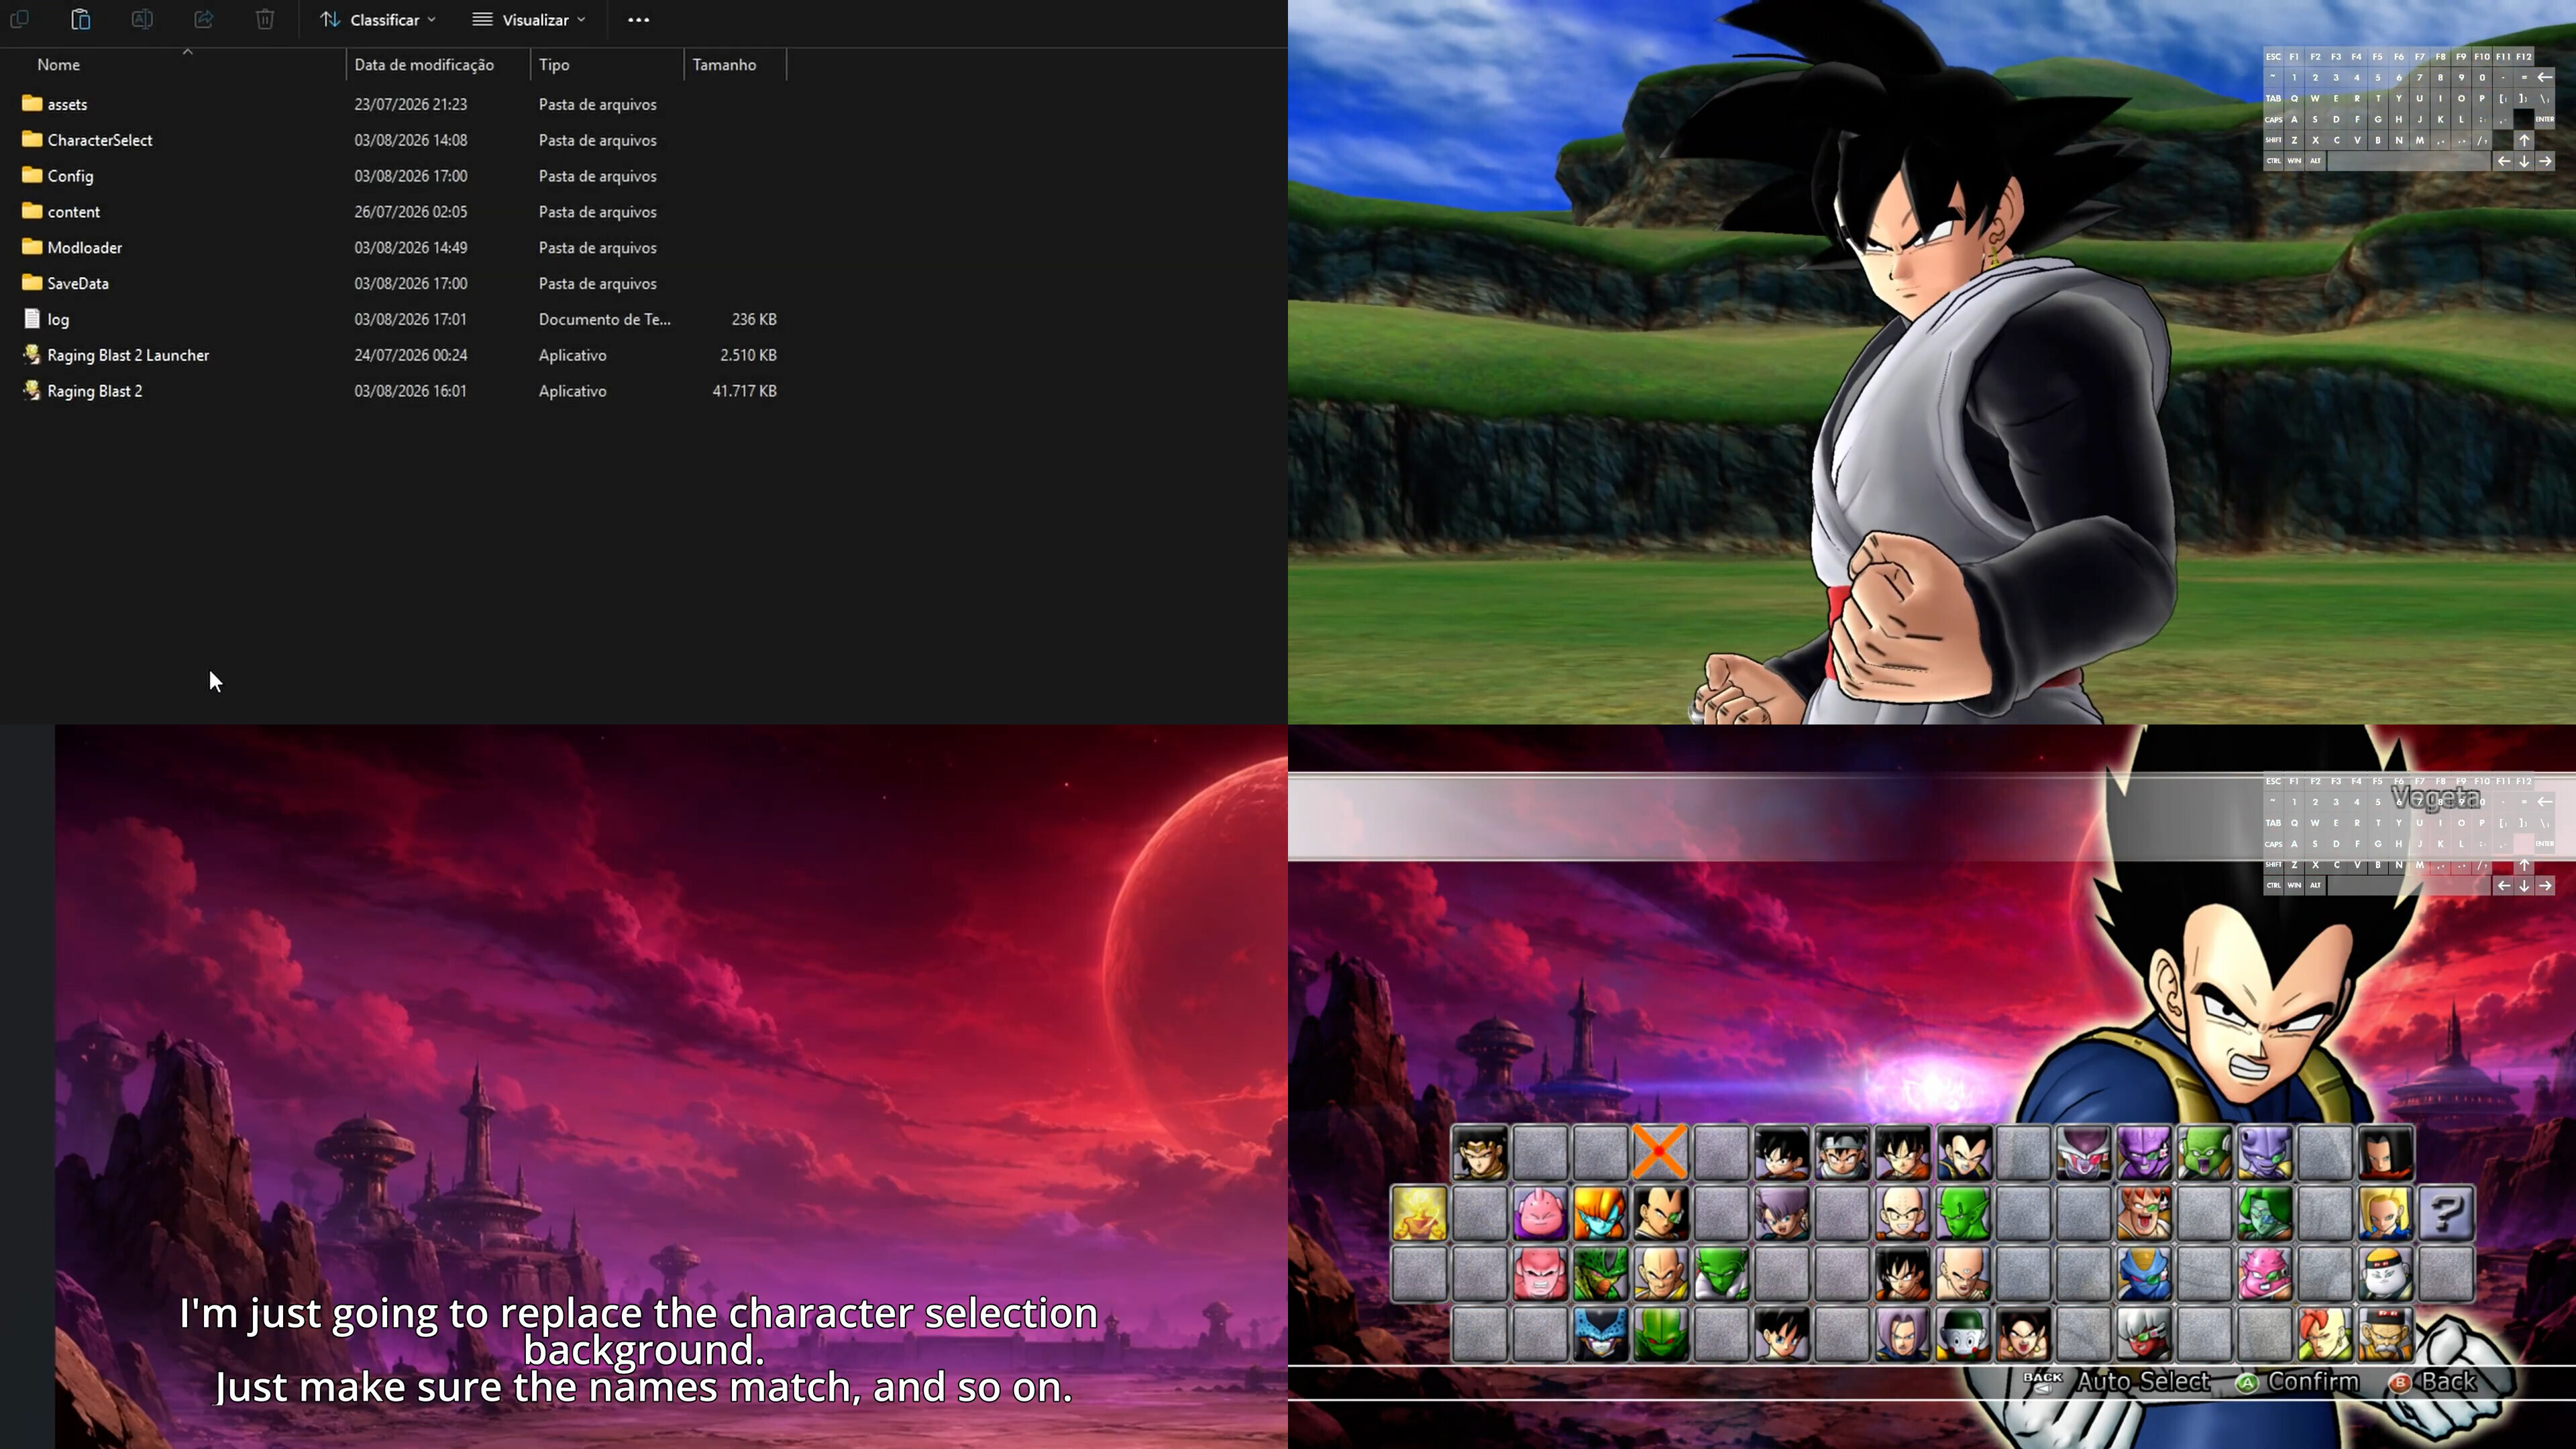Screen dimensions: 2576x1449
Task: Select the content folder icon
Action: tap(32, 211)
